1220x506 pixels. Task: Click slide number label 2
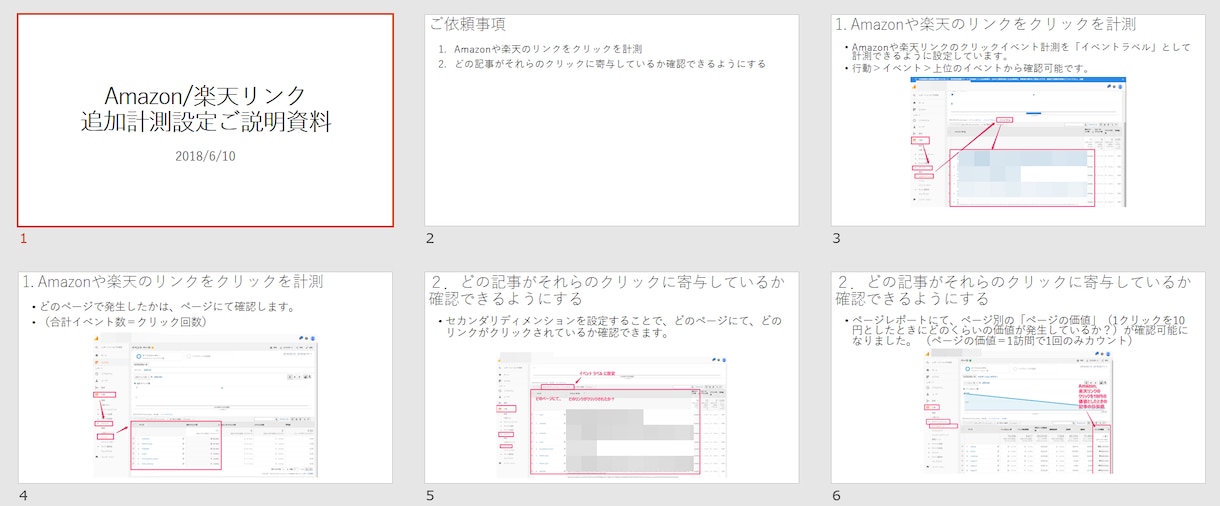click(430, 238)
